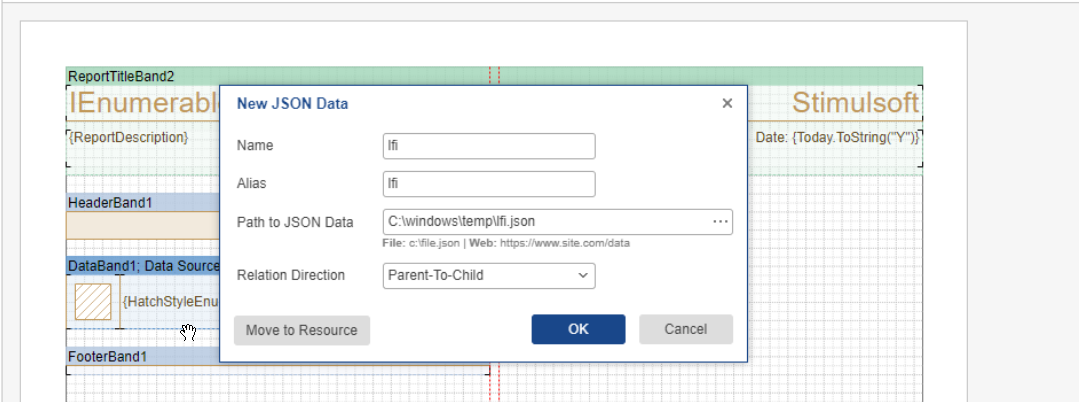Select the FooterBand1 band header
The width and height of the screenshot is (1080, 402).
click(107, 356)
